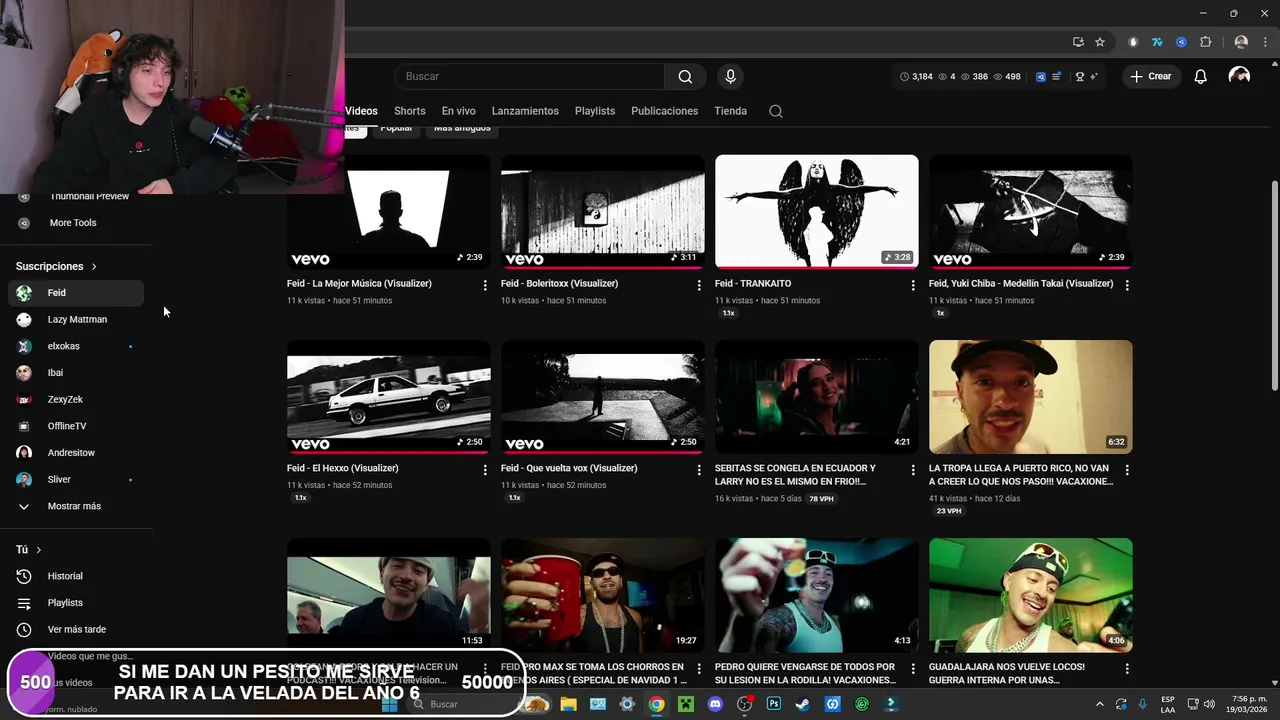Expand the Tú section chevron
The width and height of the screenshot is (1280, 720).
[x=39, y=550]
